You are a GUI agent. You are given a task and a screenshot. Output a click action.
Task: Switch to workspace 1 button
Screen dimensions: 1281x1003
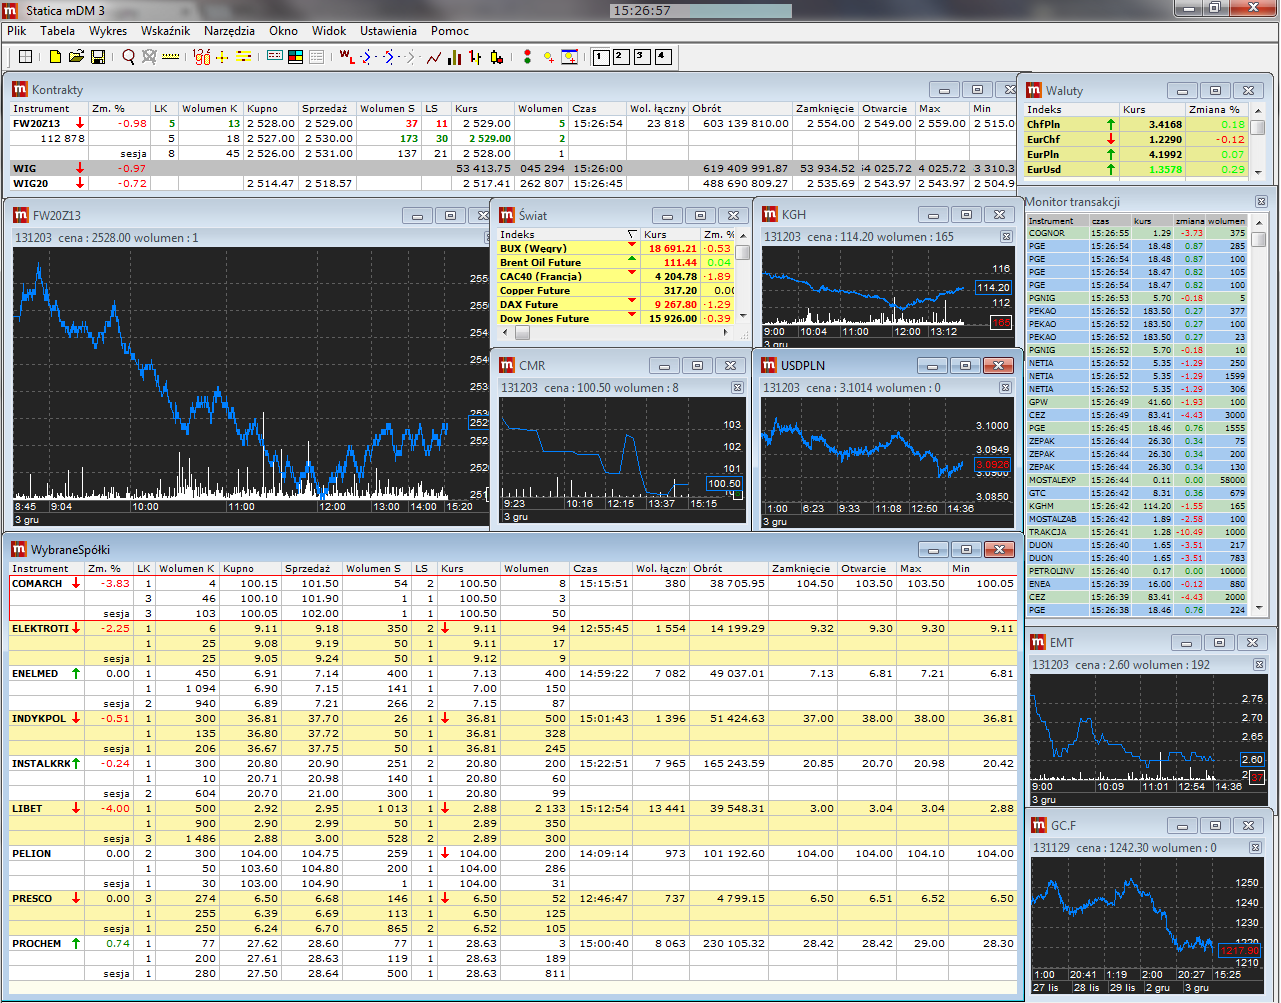click(601, 57)
